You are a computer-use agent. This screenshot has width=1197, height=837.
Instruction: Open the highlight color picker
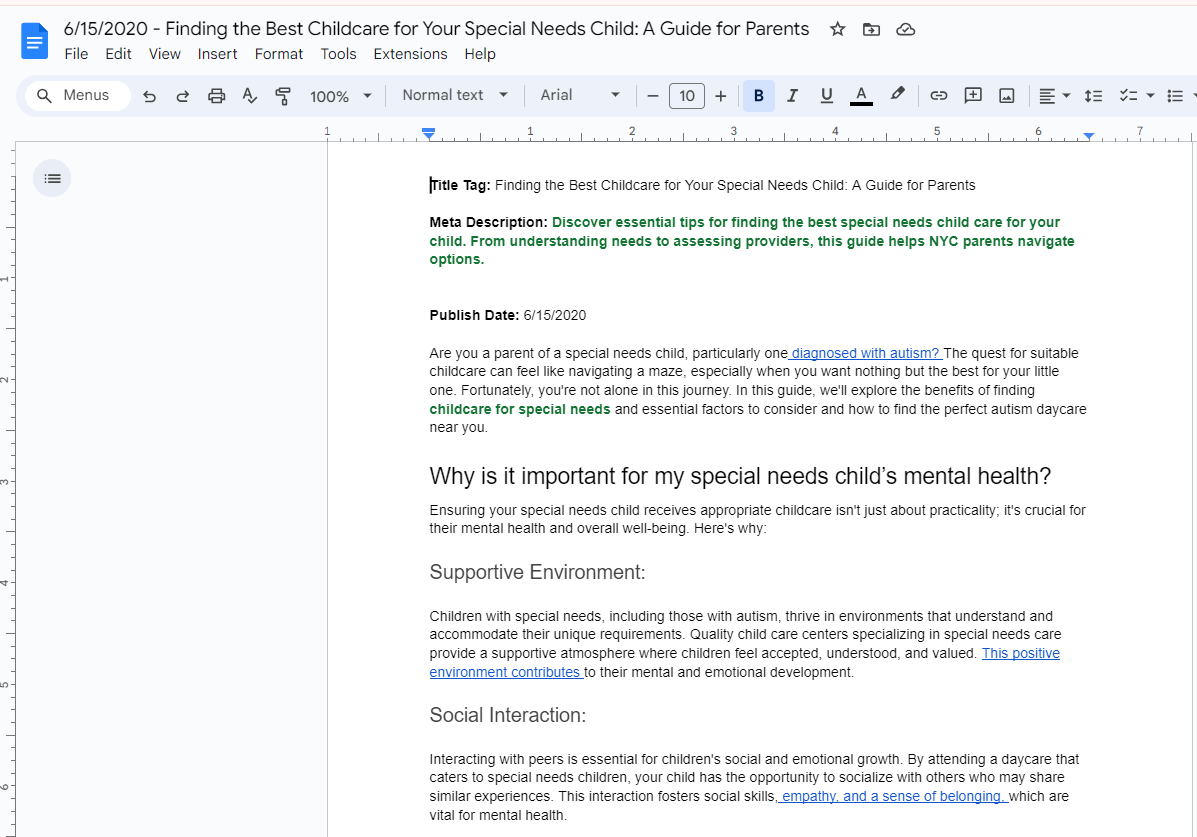coord(897,95)
